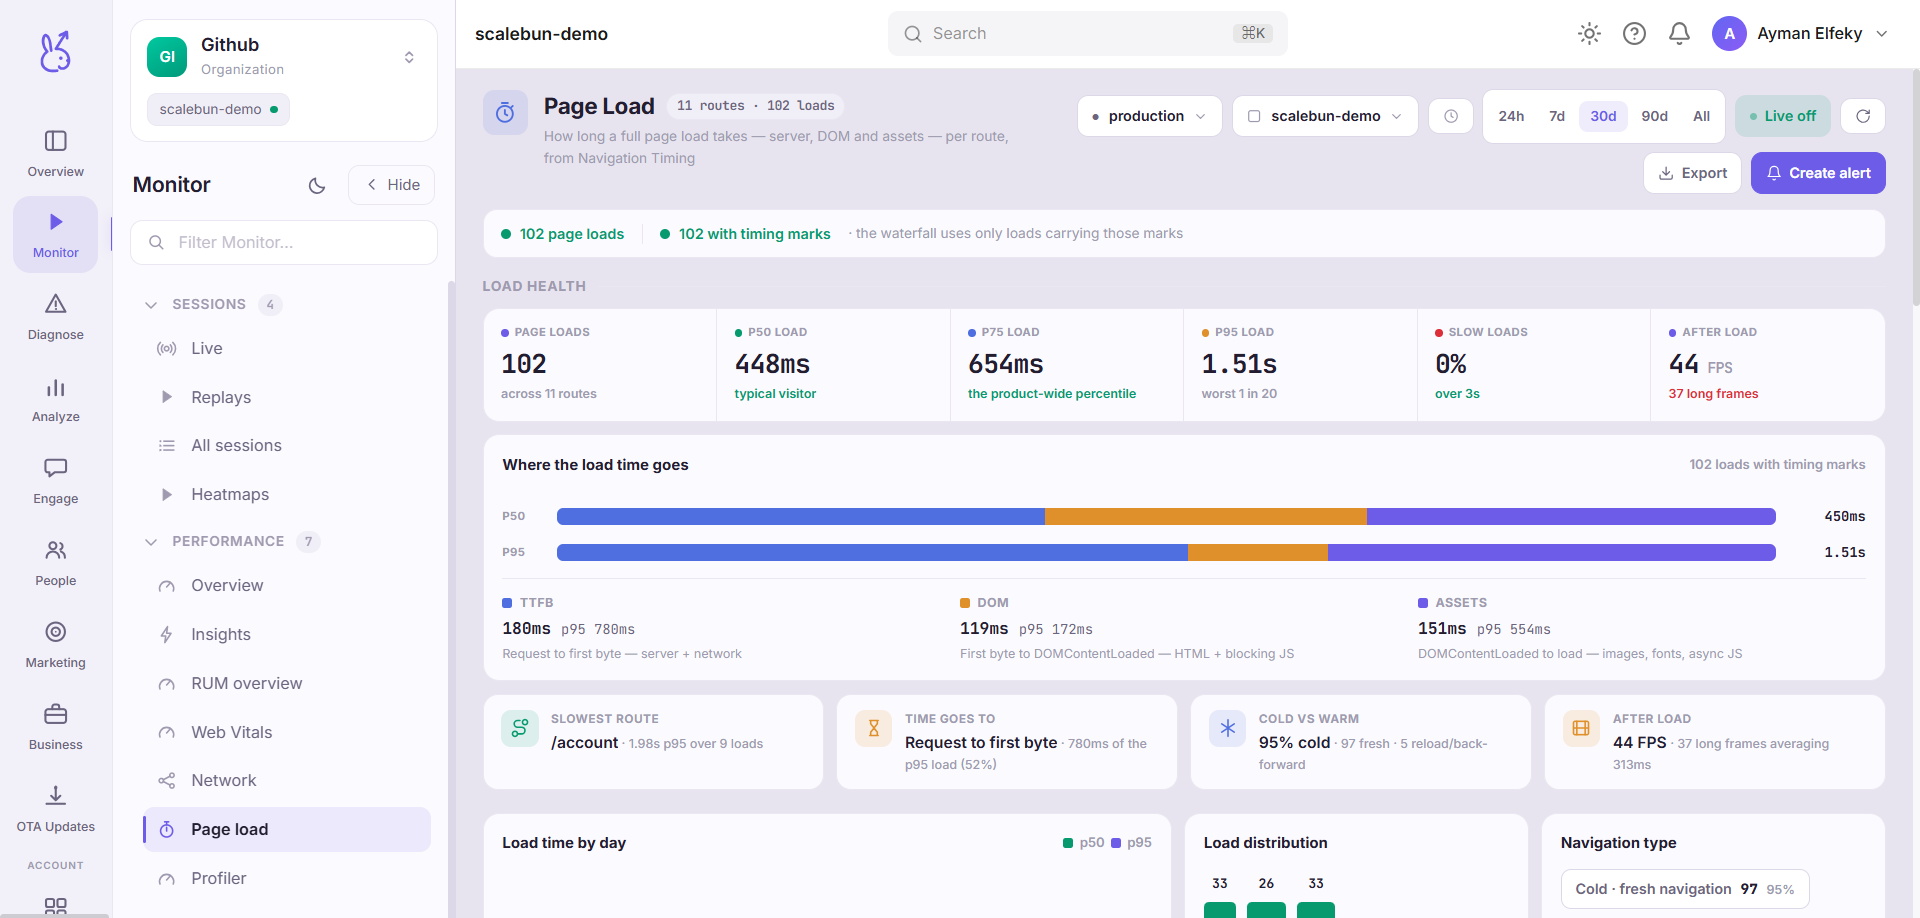Open the production environment dropdown

pyautogui.click(x=1150, y=116)
